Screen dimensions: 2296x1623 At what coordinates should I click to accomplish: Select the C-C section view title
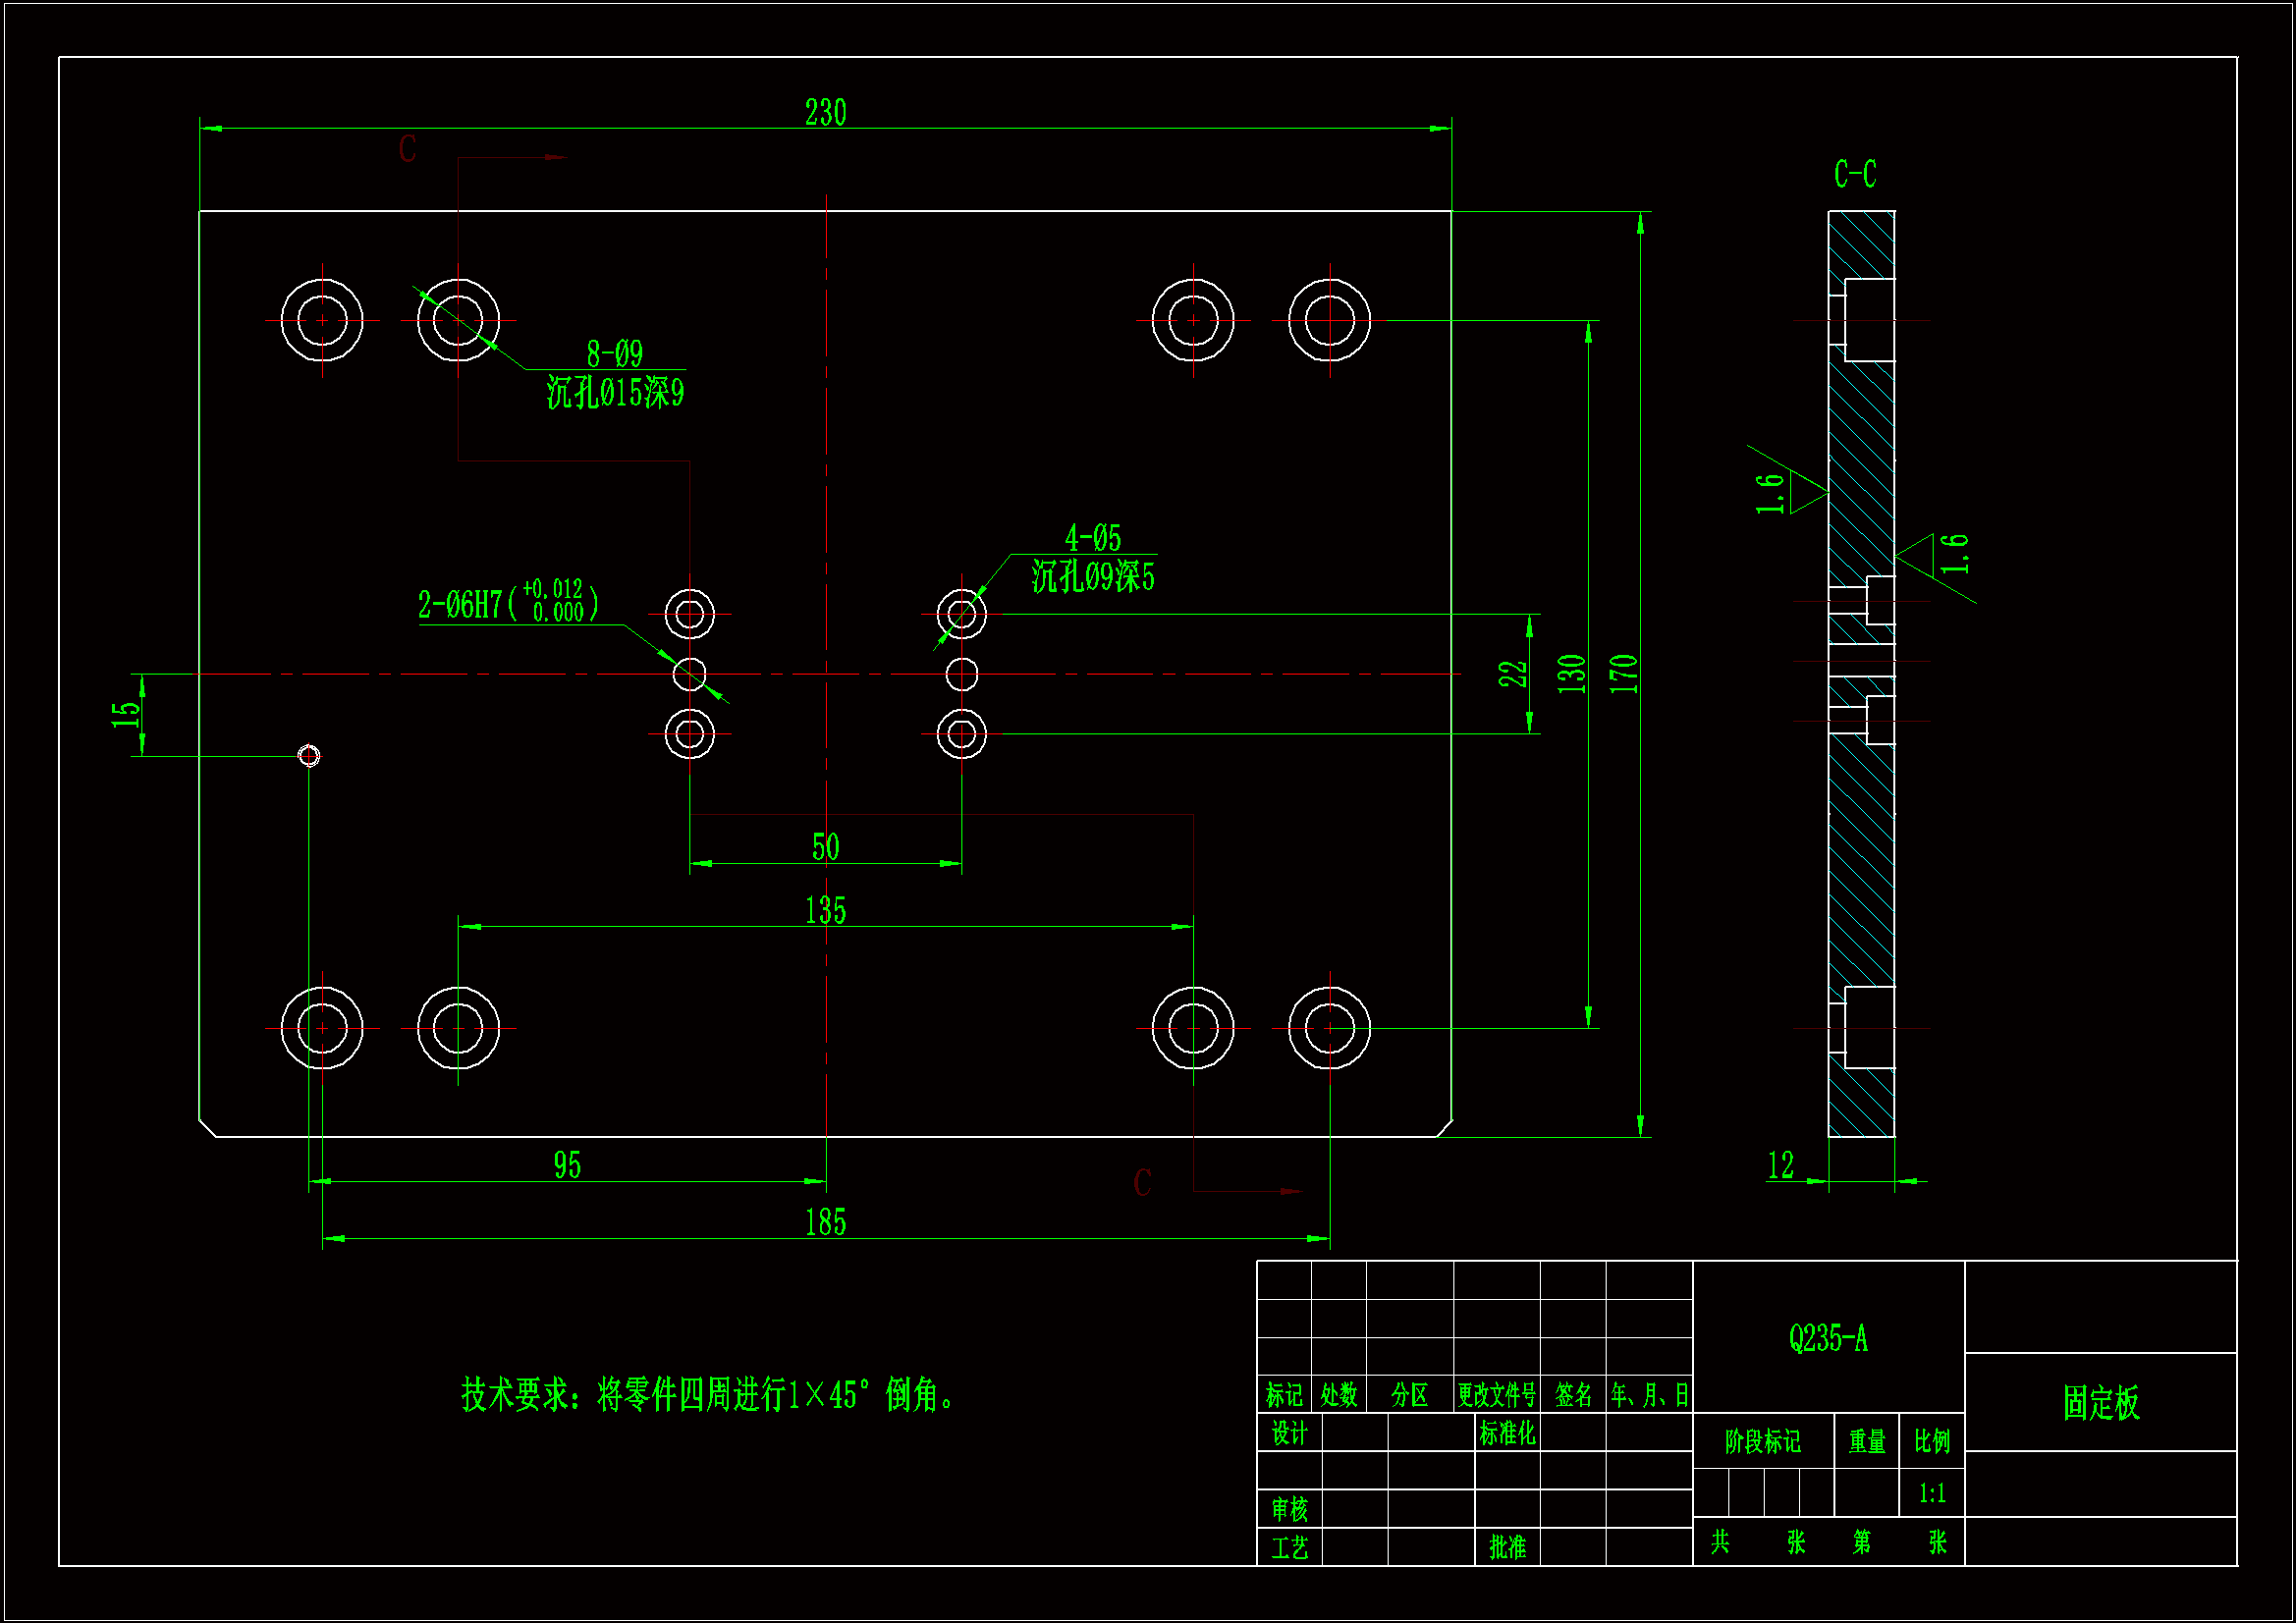point(1854,174)
